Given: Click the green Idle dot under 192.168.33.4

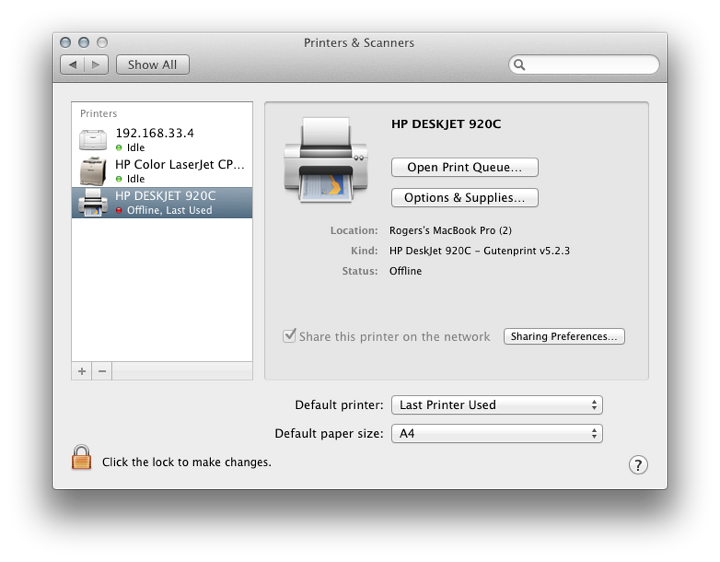Looking at the screenshot, I should click(x=119, y=148).
